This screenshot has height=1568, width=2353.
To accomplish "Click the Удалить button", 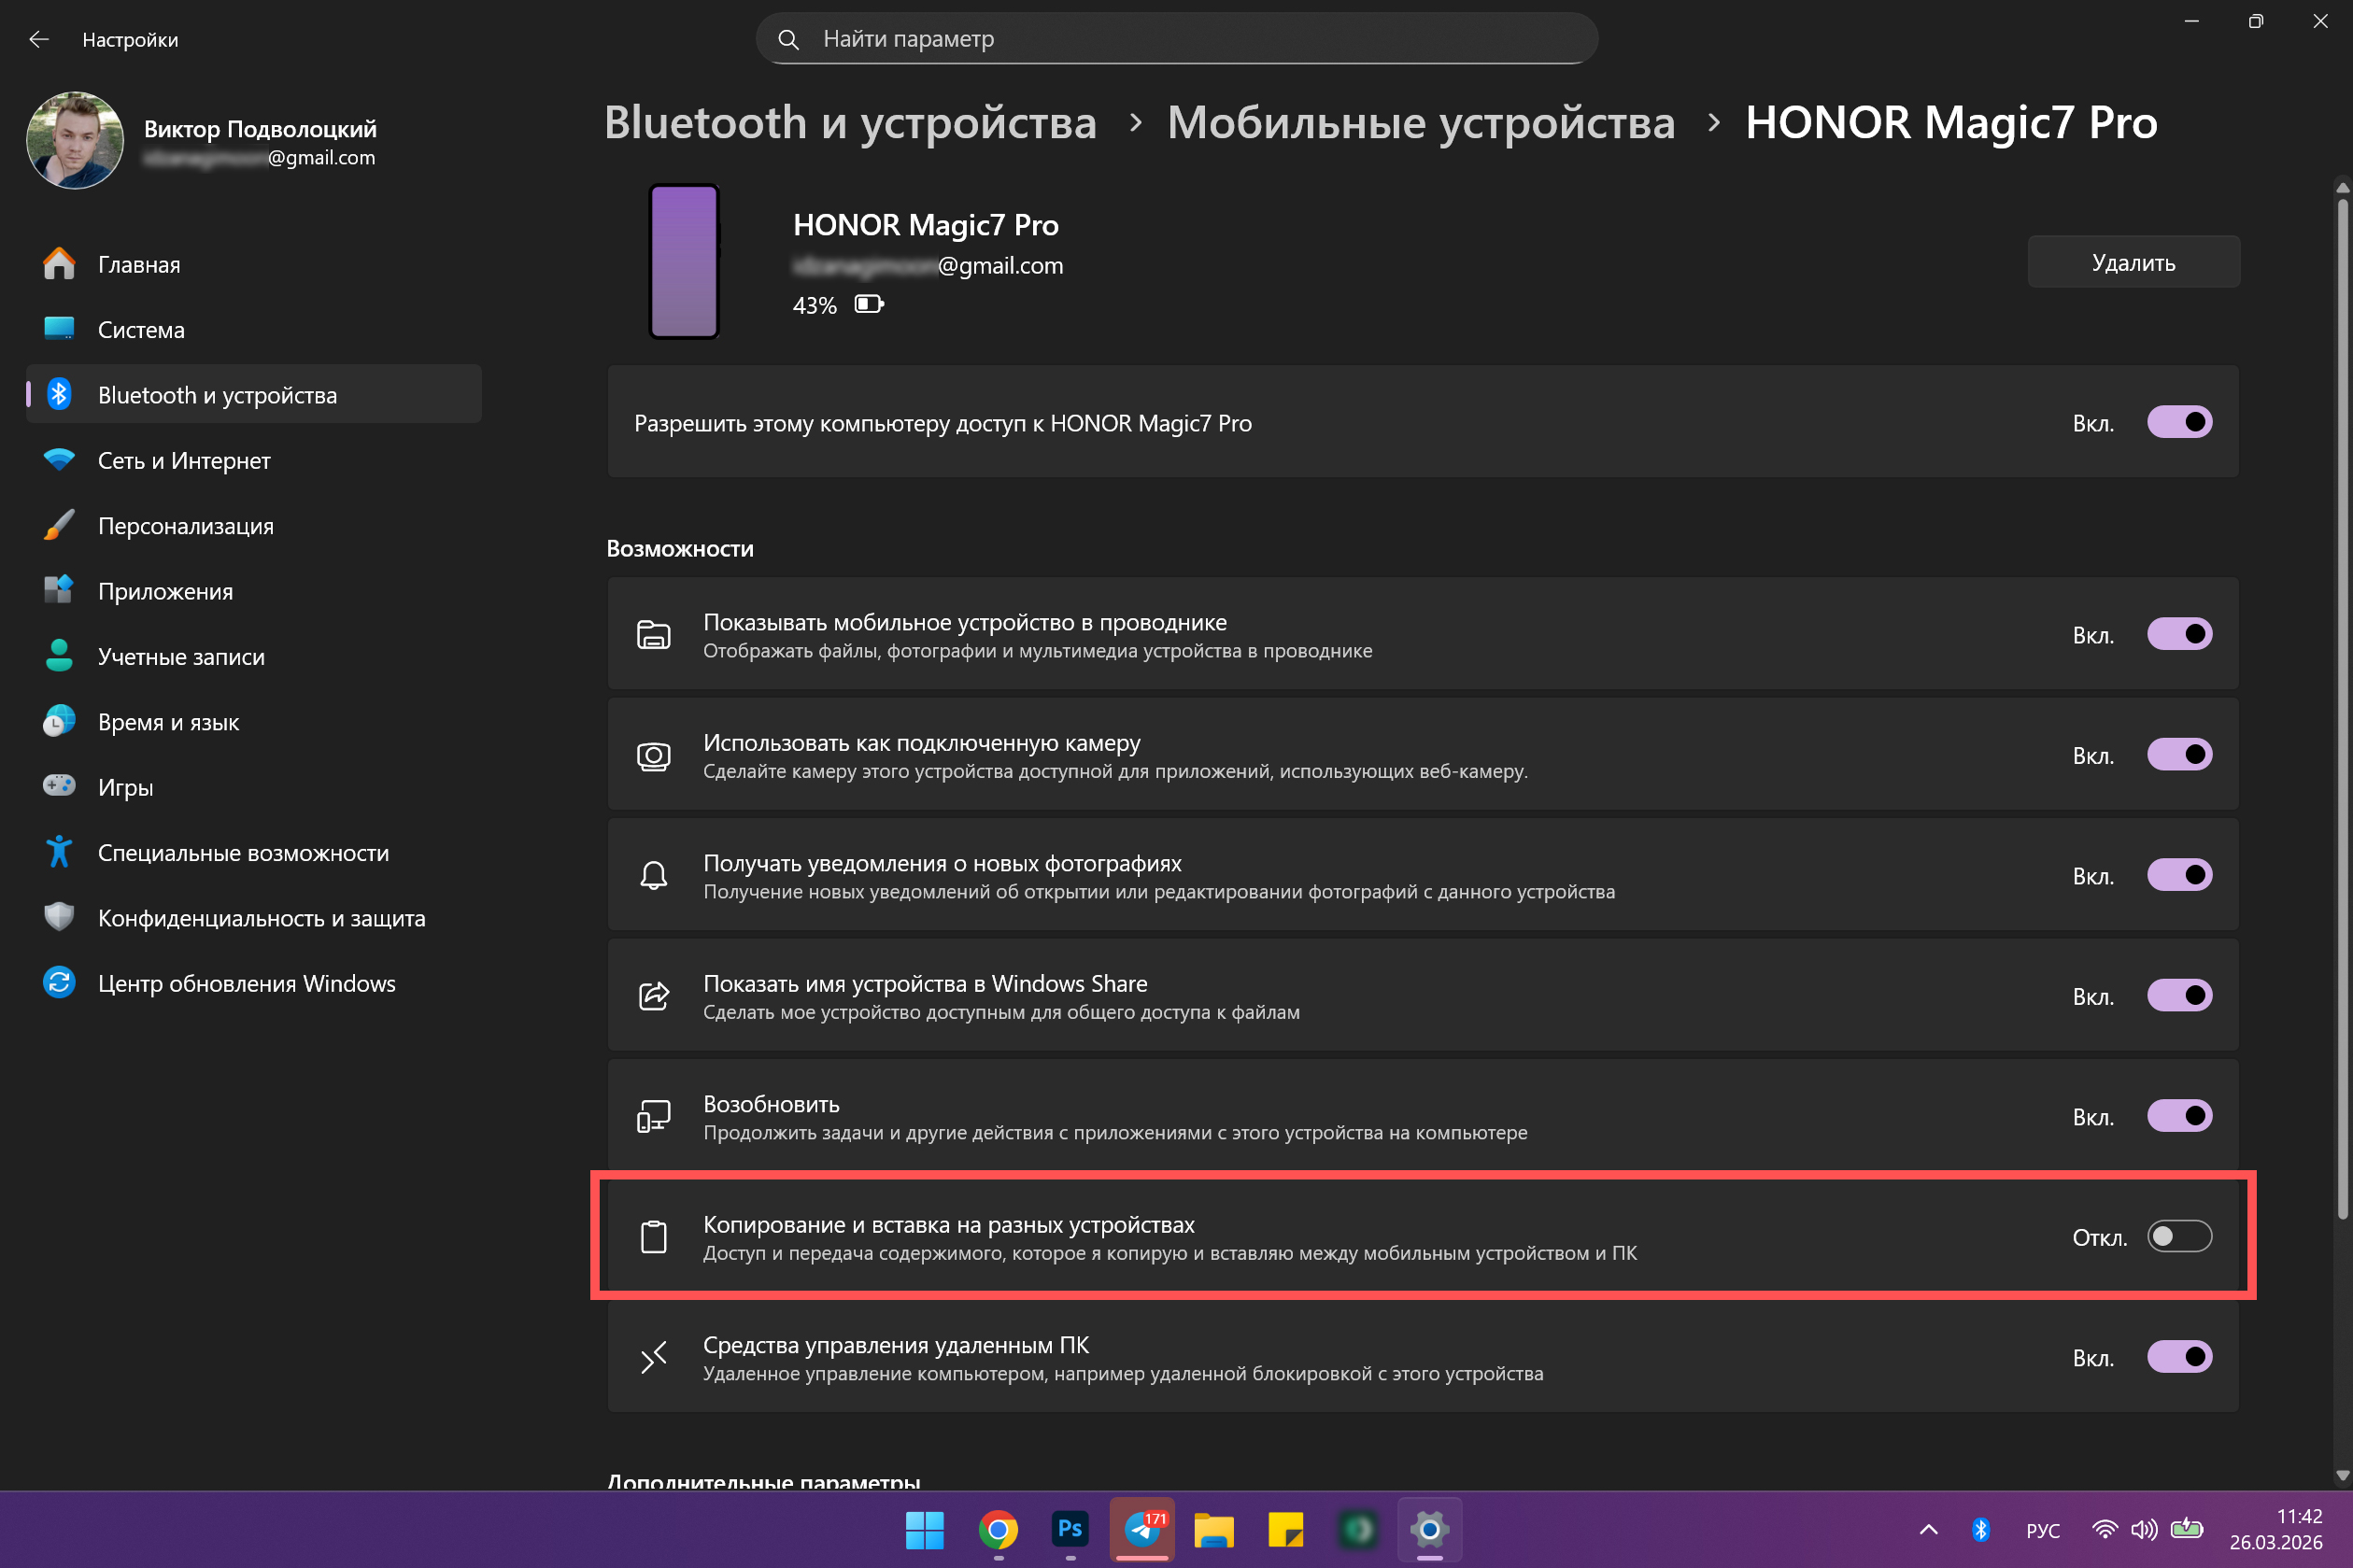I will [x=2133, y=262].
